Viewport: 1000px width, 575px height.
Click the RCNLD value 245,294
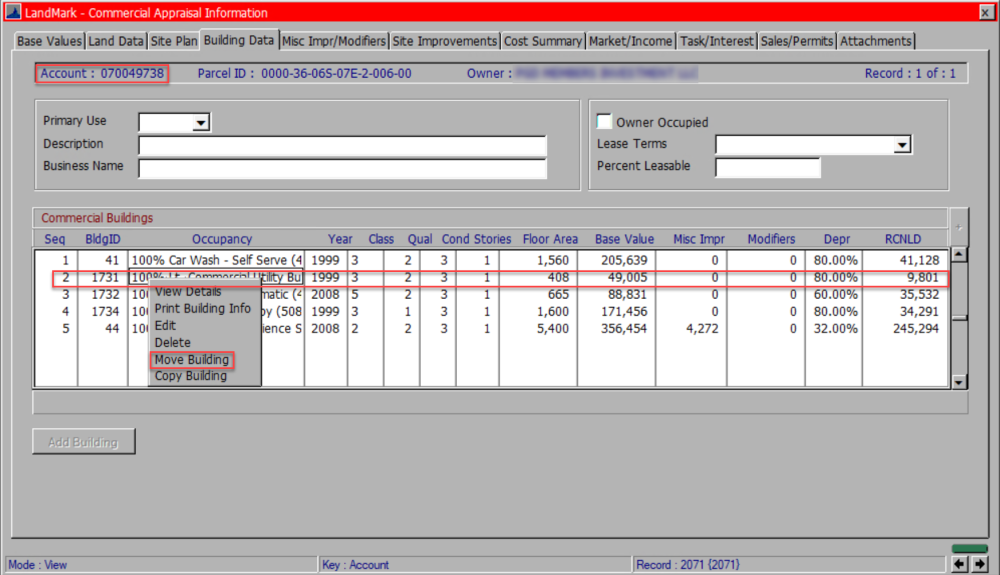[x=915, y=329]
